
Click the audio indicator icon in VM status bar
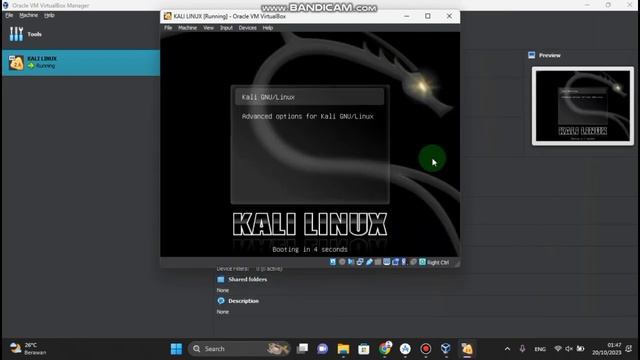351,262
